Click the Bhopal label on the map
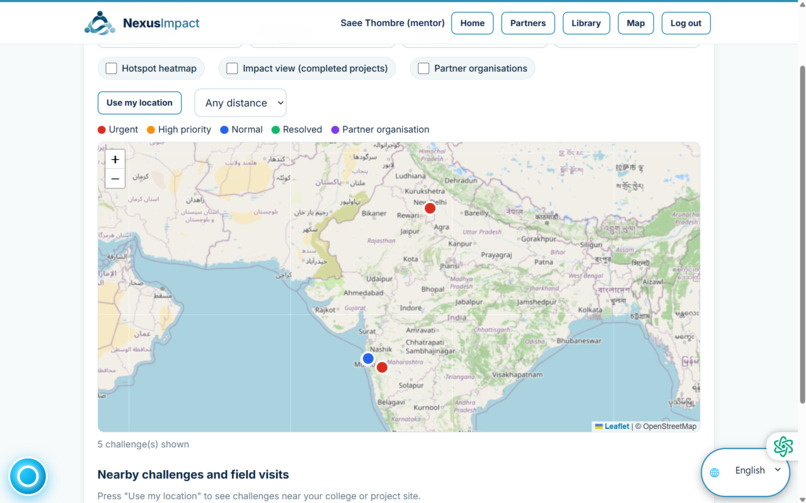 point(433,289)
